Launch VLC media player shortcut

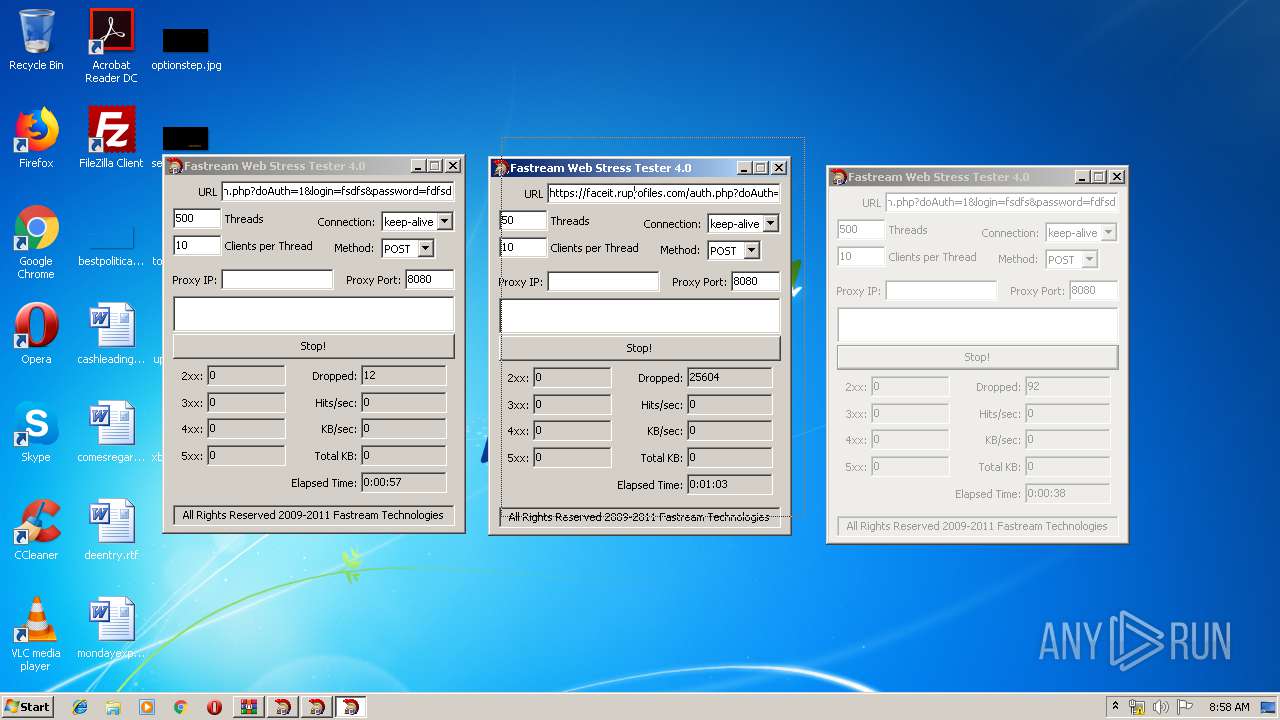point(36,634)
